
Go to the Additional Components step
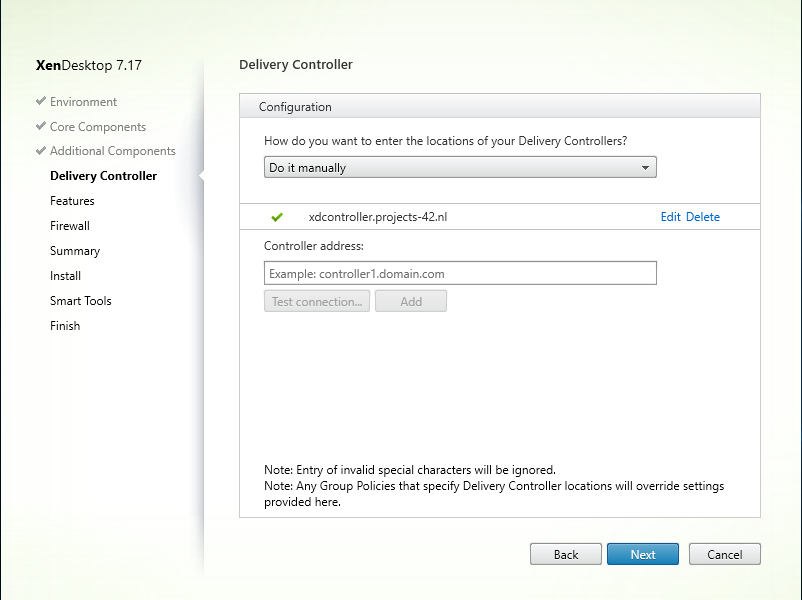pyautogui.click(x=113, y=151)
